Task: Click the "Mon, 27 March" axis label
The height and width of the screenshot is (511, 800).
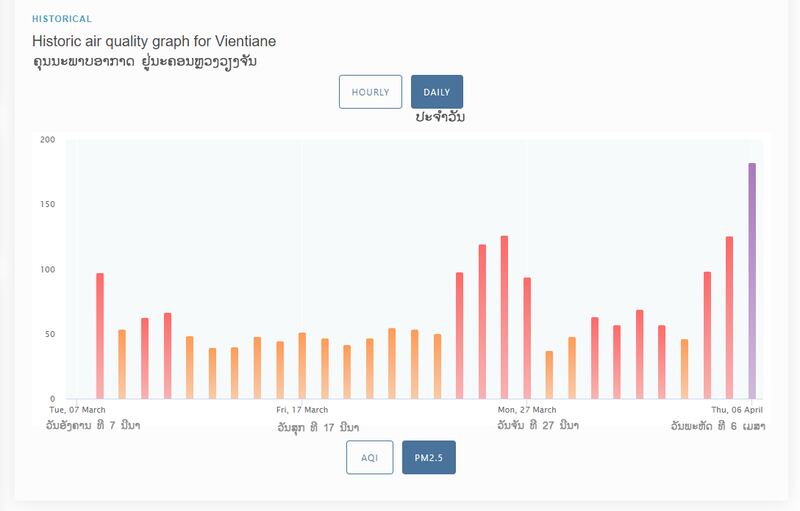Action: point(527,410)
